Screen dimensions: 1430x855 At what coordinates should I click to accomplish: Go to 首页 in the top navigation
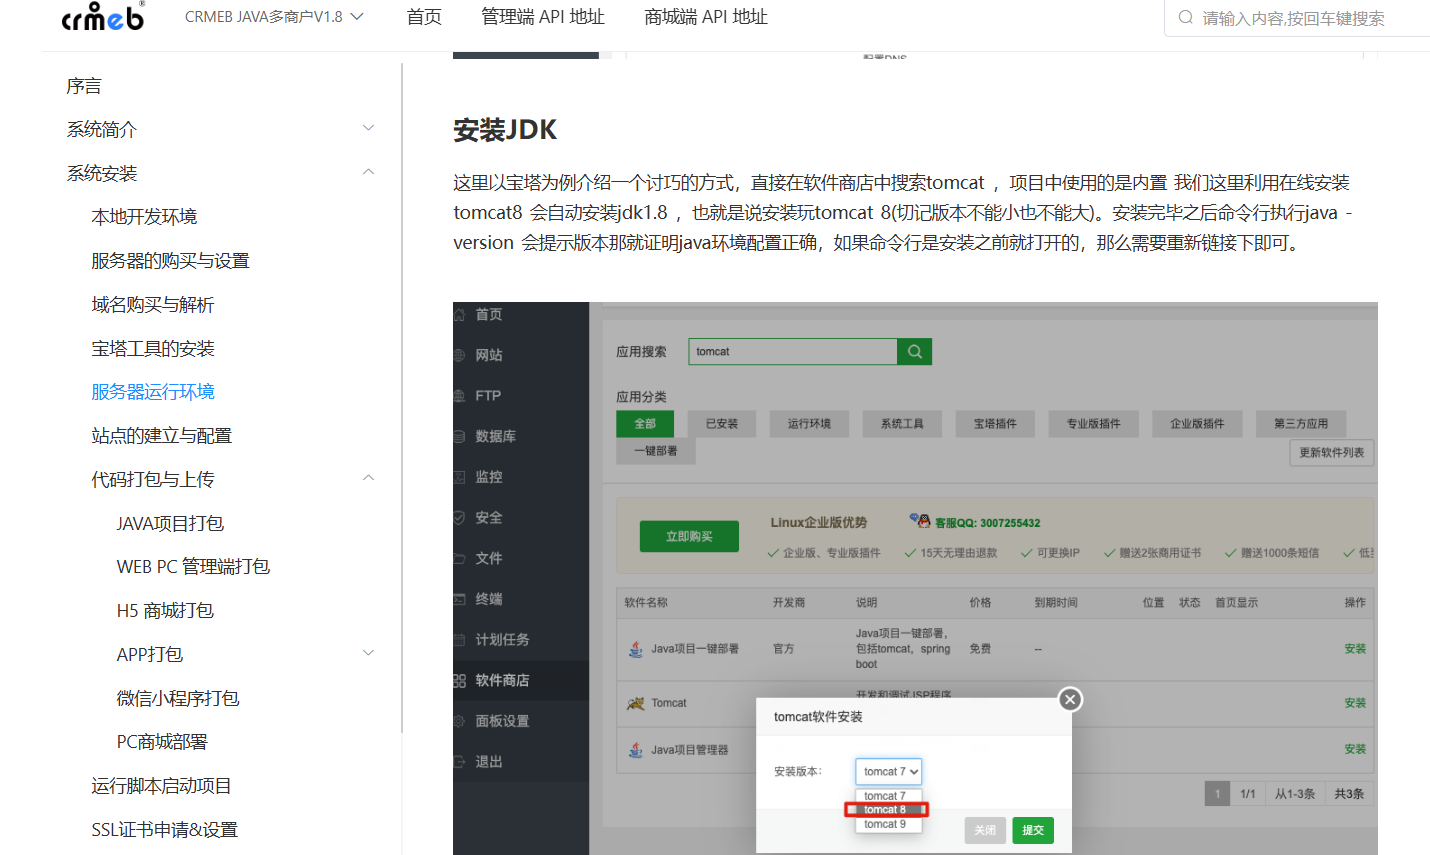[x=424, y=17]
